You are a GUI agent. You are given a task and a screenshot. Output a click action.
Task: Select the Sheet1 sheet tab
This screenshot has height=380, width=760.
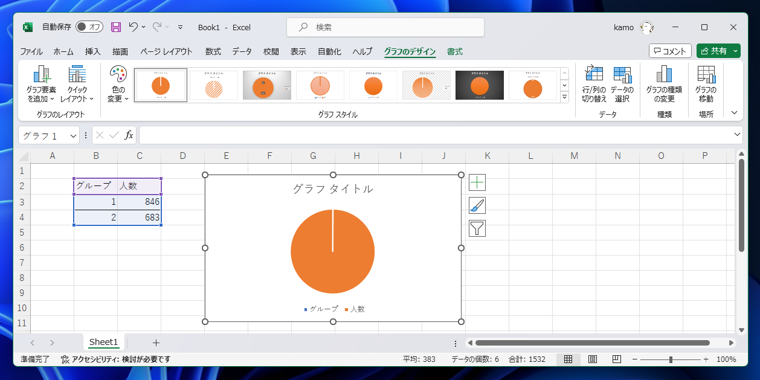pos(104,342)
